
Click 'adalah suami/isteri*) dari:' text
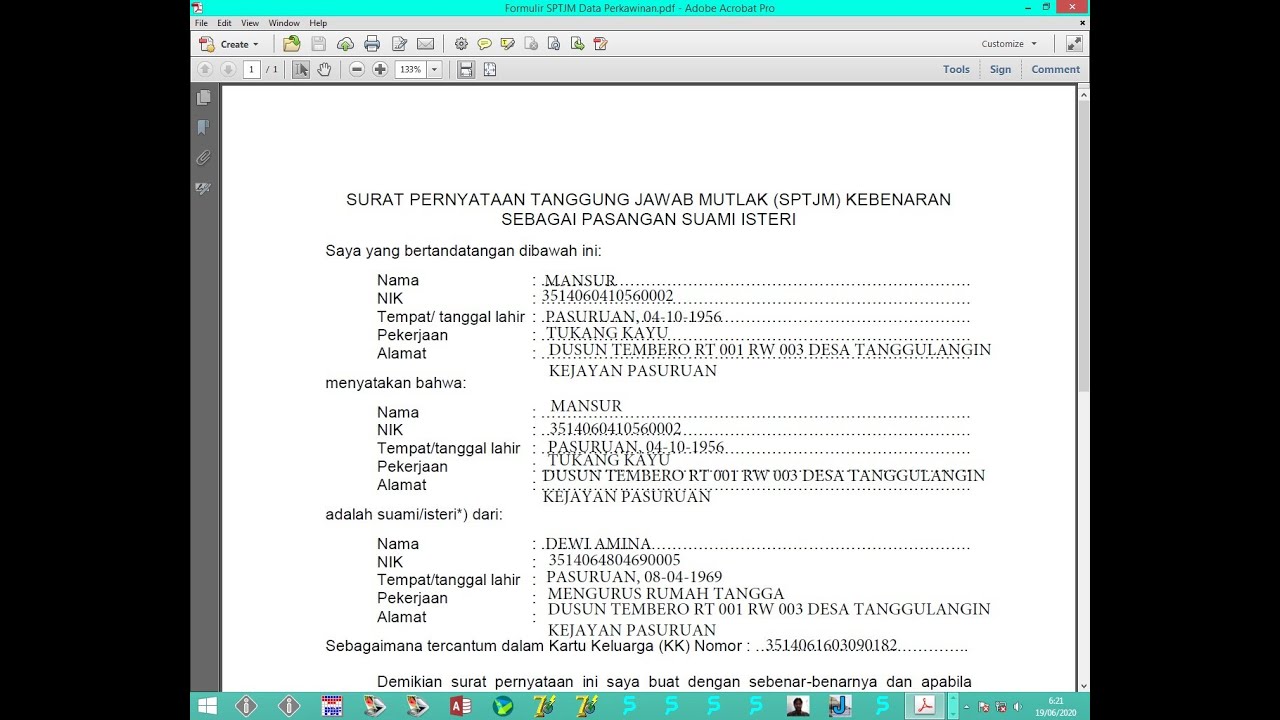pyautogui.click(x=414, y=514)
